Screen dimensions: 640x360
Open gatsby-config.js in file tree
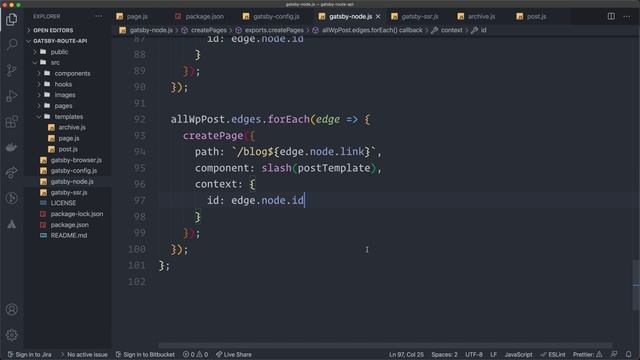(73, 171)
